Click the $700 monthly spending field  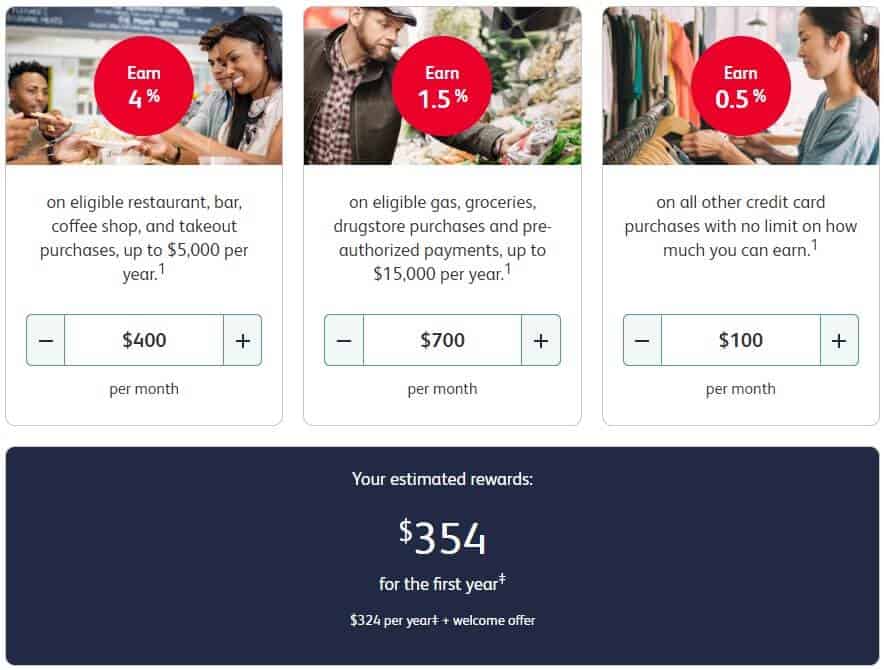tap(443, 340)
